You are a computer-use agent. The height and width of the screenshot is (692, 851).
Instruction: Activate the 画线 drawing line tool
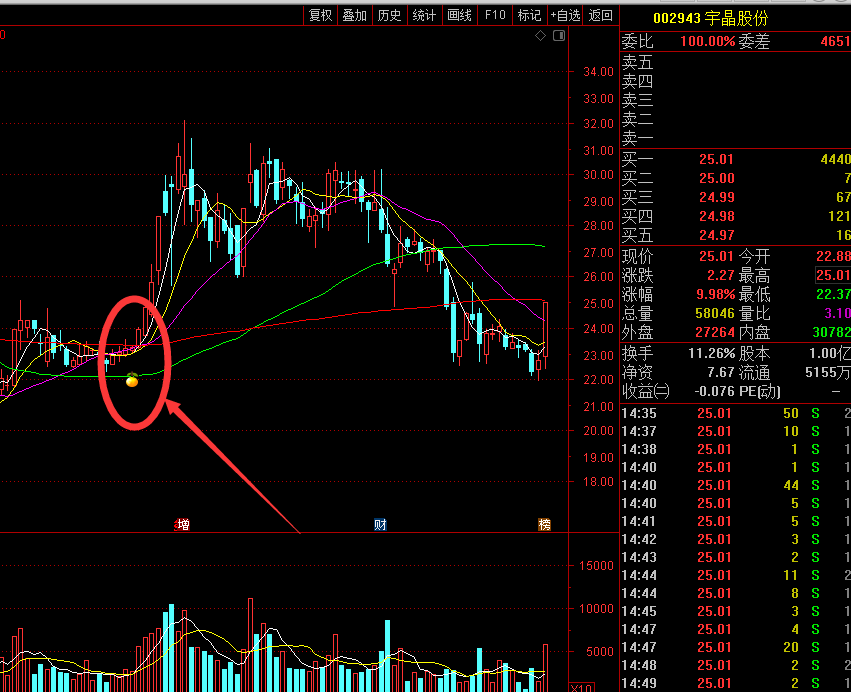click(x=460, y=15)
